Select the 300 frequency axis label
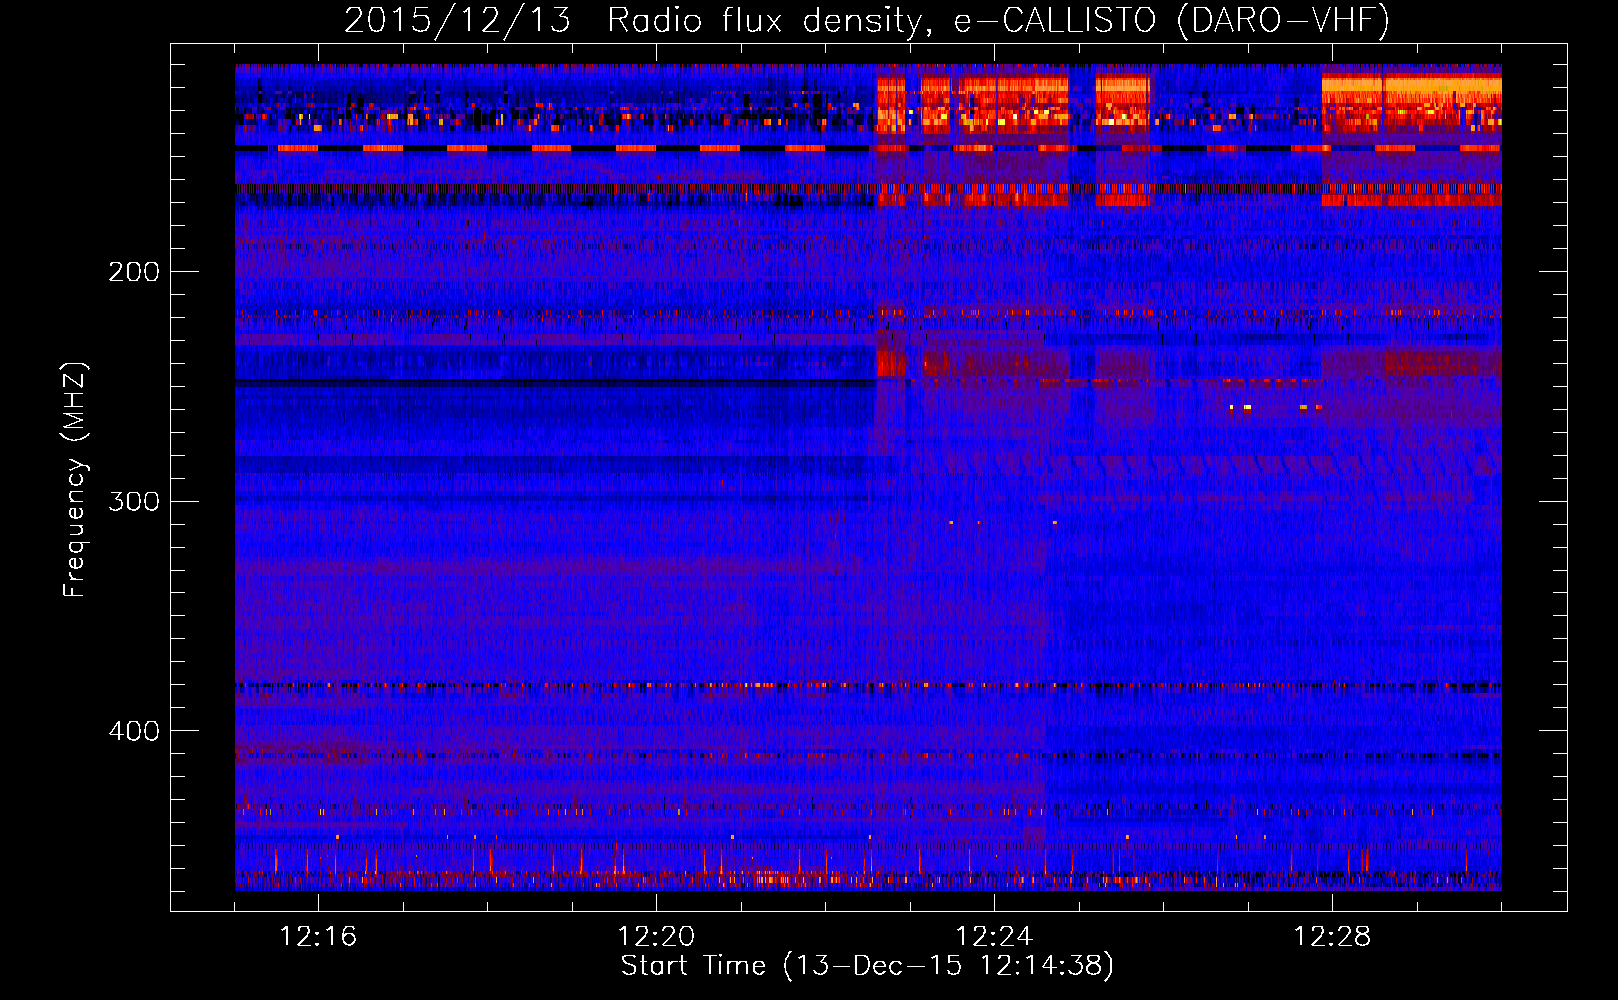 134,501
